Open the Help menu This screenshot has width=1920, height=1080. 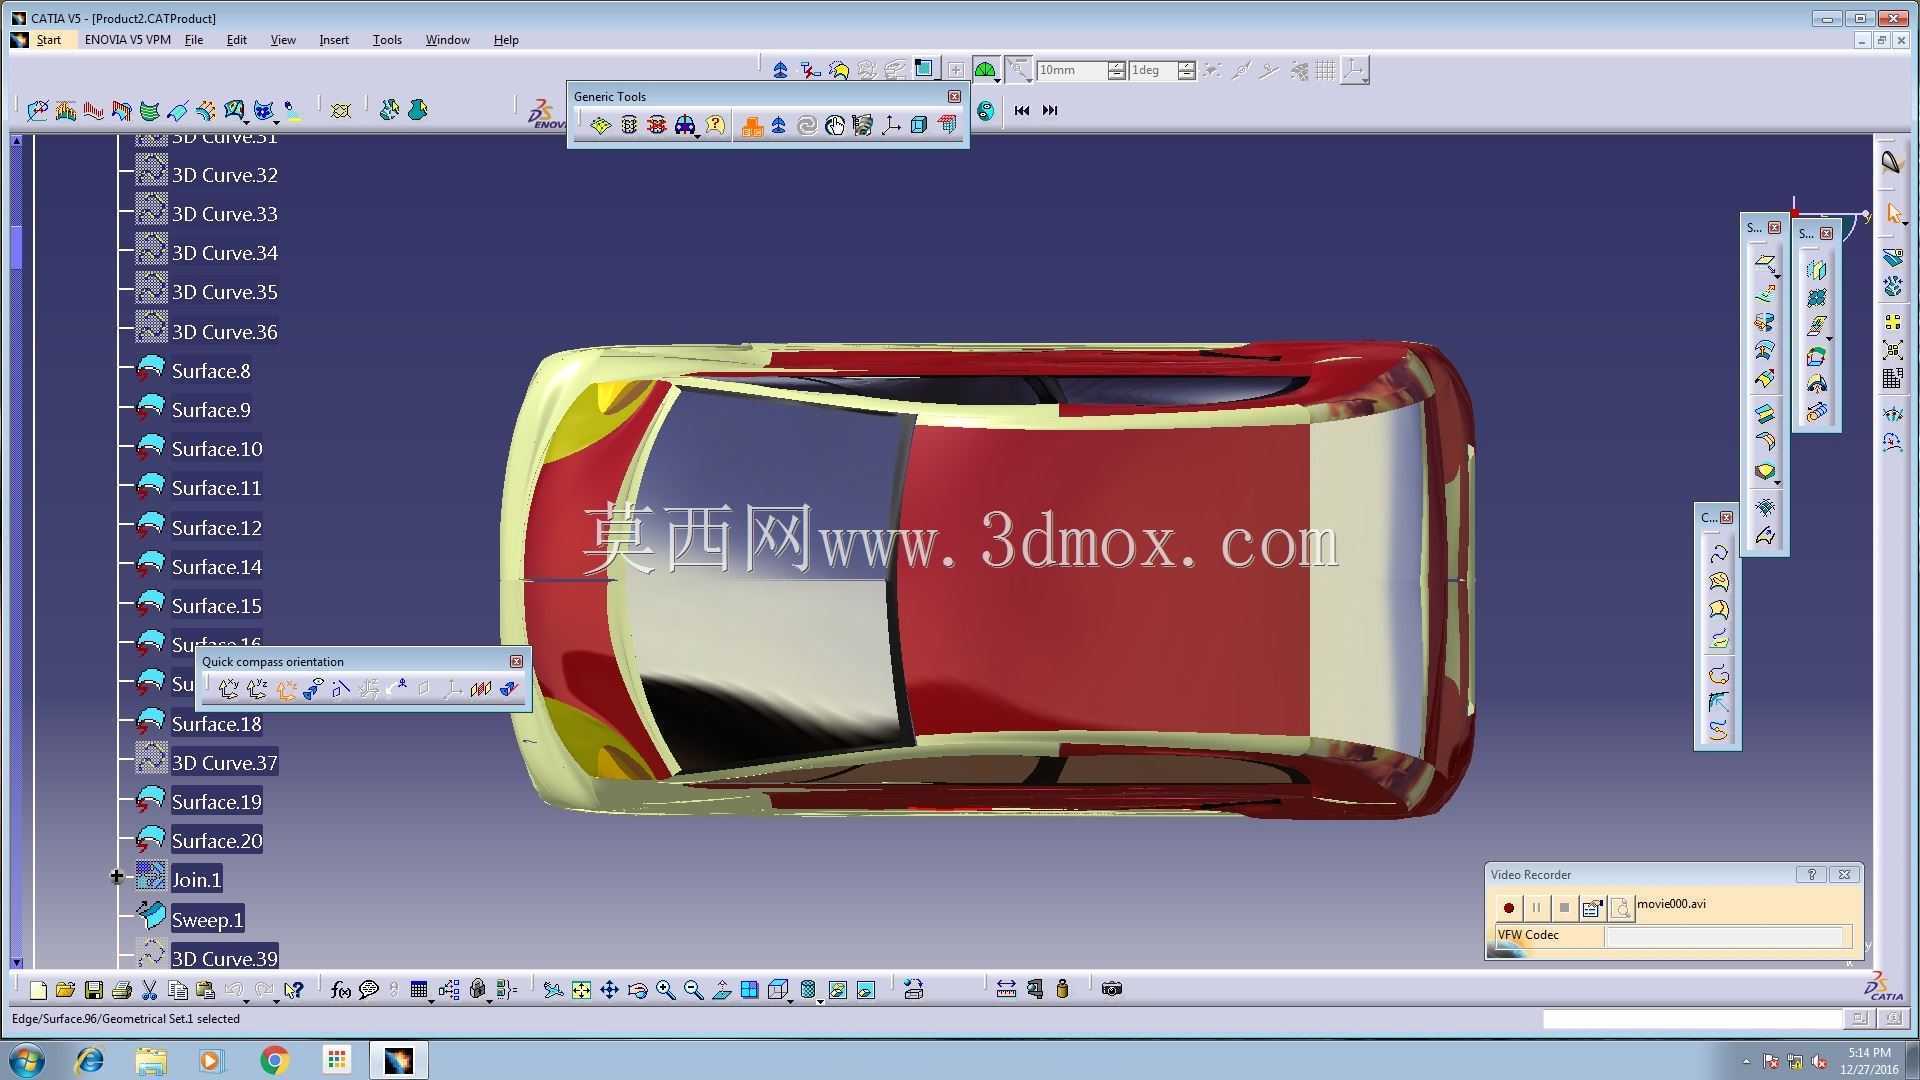[506, 40]
